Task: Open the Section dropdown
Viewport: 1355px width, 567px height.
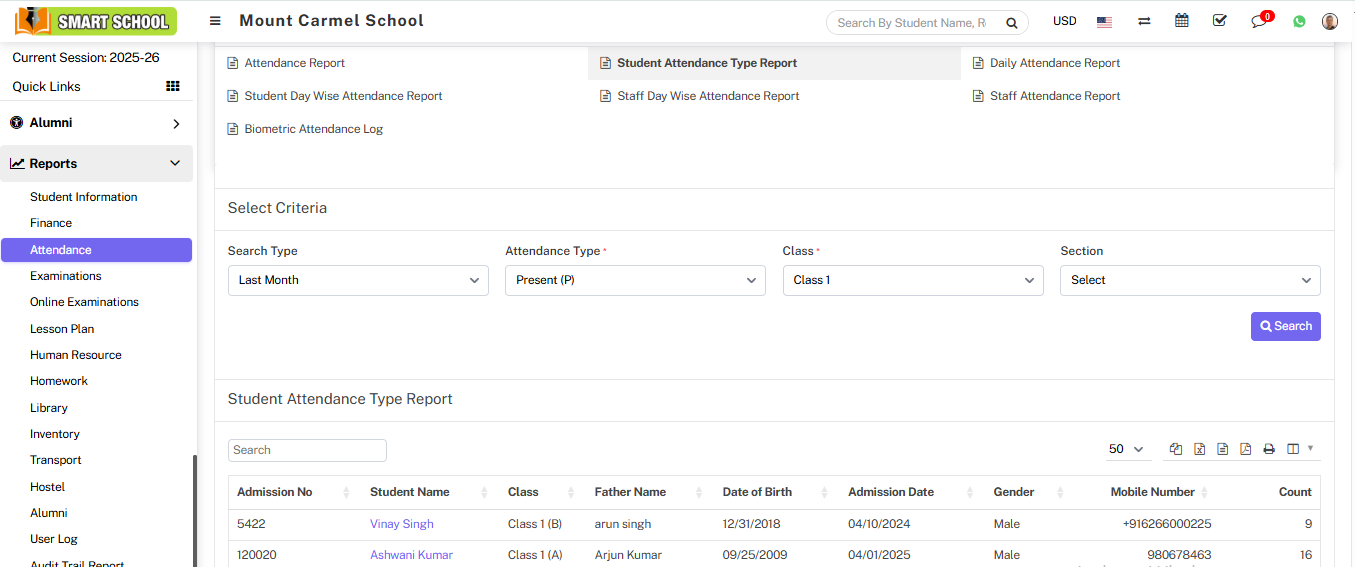Action: point(1190,280)
